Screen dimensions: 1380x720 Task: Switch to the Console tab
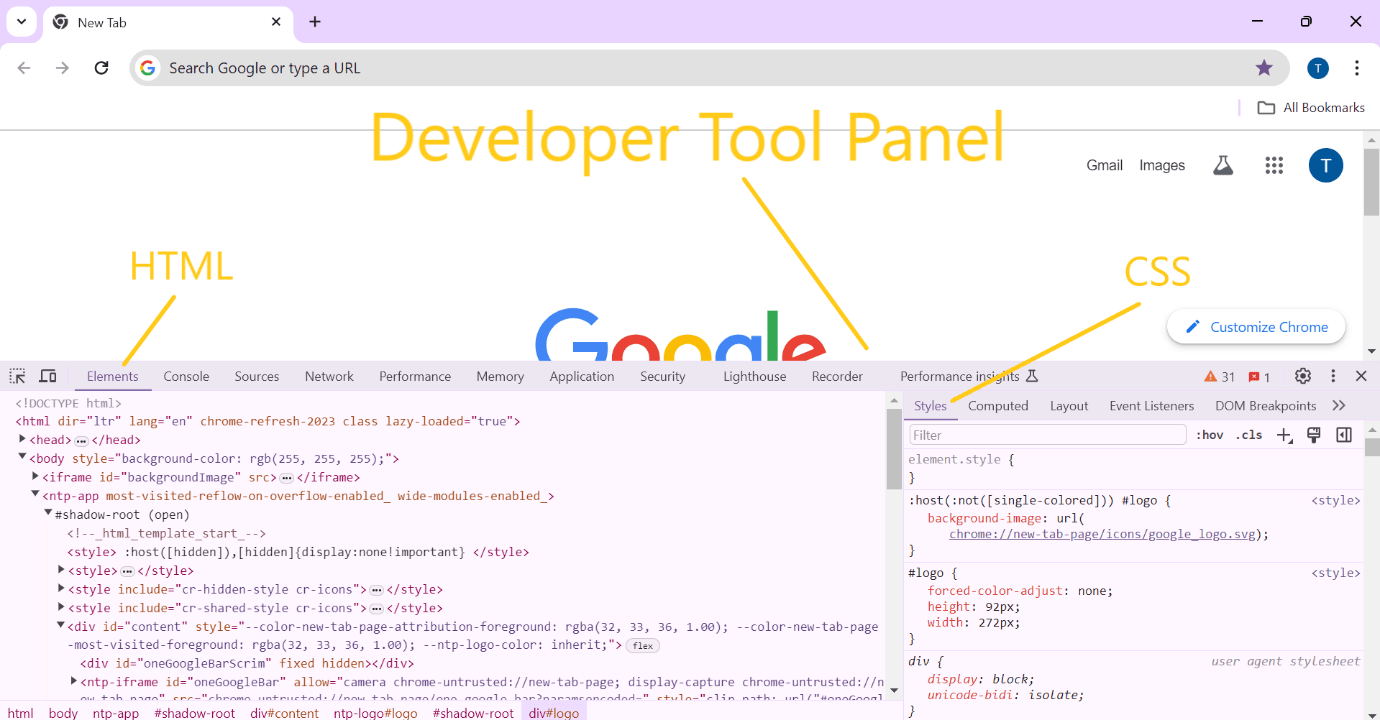(186, 377)
